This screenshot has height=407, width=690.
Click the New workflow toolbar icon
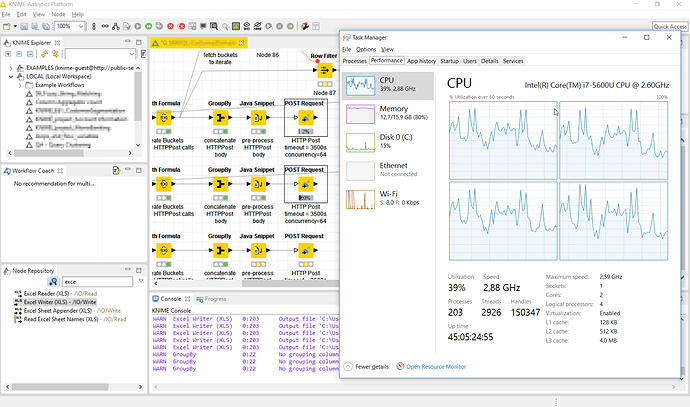point(7,26)
